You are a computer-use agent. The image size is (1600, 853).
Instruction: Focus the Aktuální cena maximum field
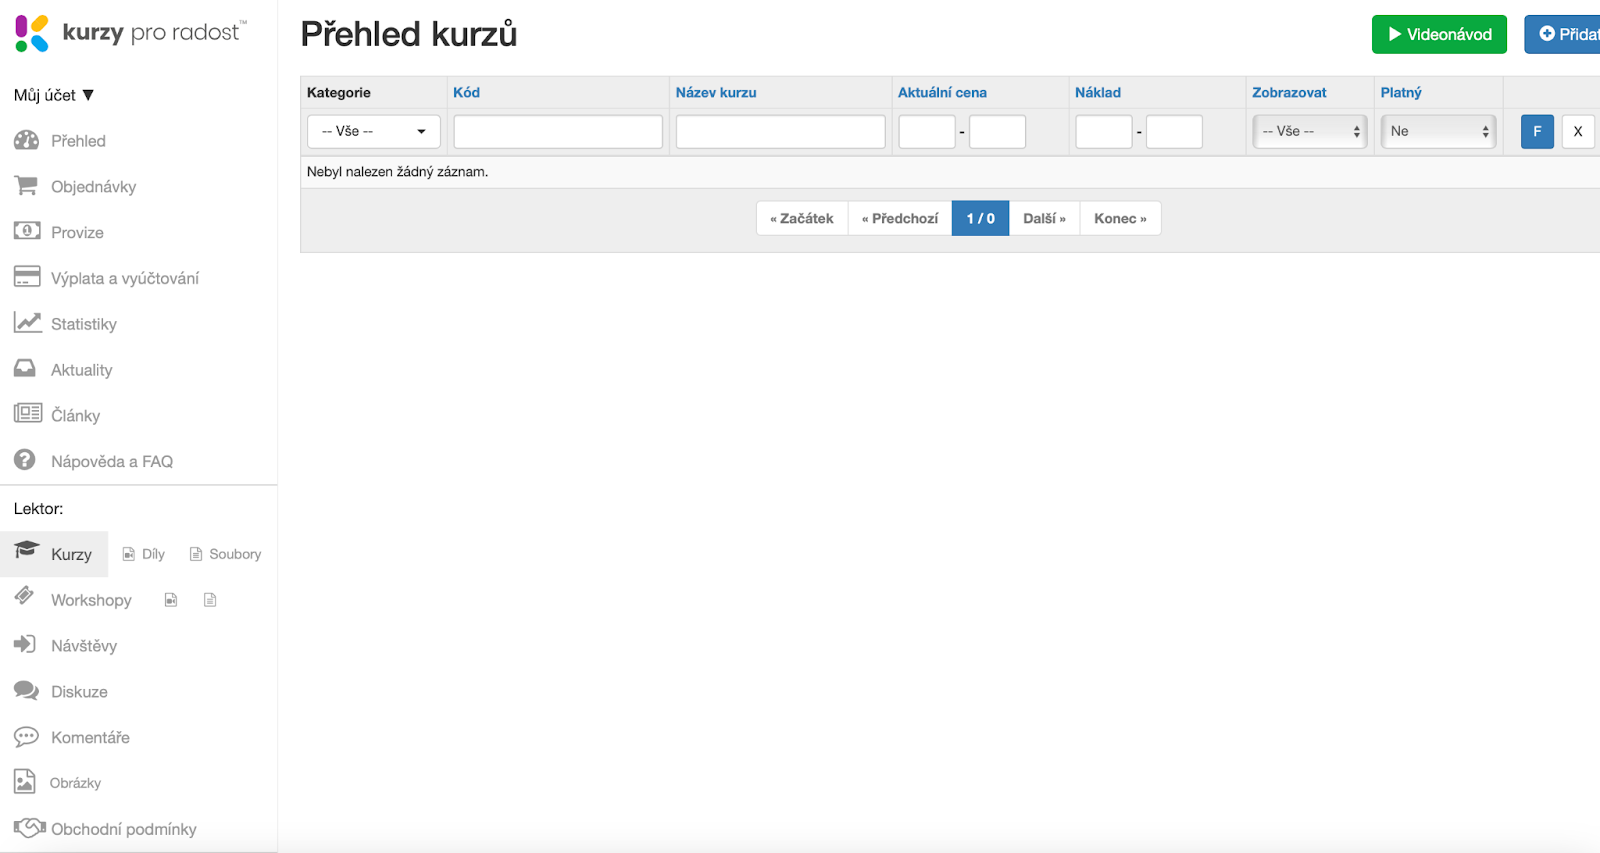tap(997, 131)
